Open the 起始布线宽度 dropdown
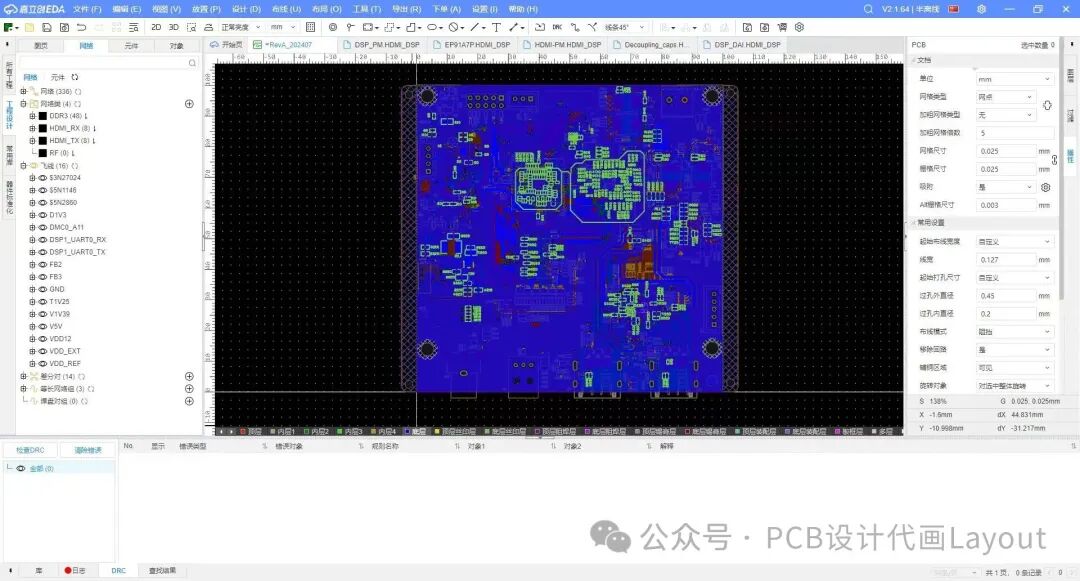This screenshot has height=581, width=1080. pos(1015,242)
